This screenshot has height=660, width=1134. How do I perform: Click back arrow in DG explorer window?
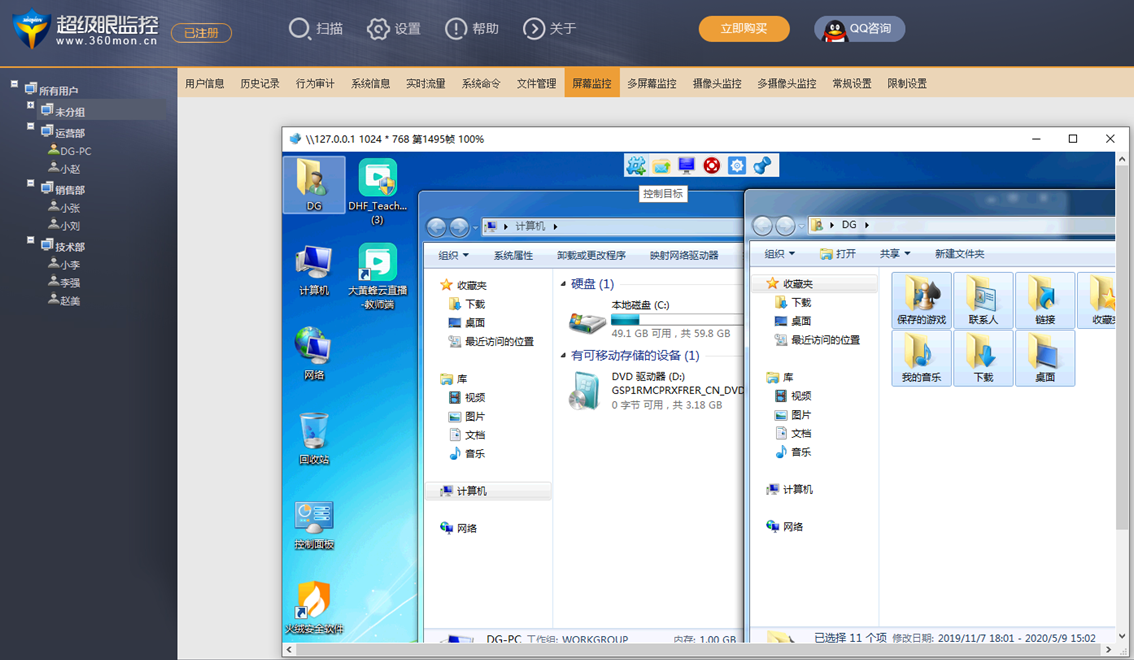762,226
